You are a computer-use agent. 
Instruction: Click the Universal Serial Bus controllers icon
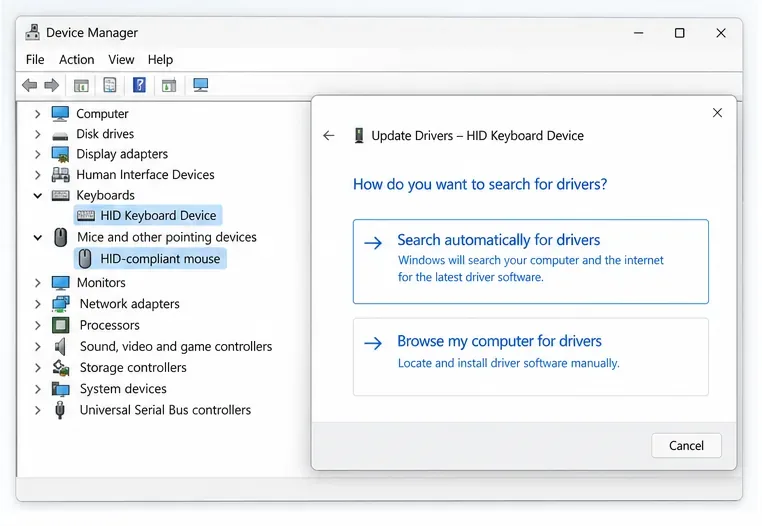pyautogui.click(x=60, y=410)
